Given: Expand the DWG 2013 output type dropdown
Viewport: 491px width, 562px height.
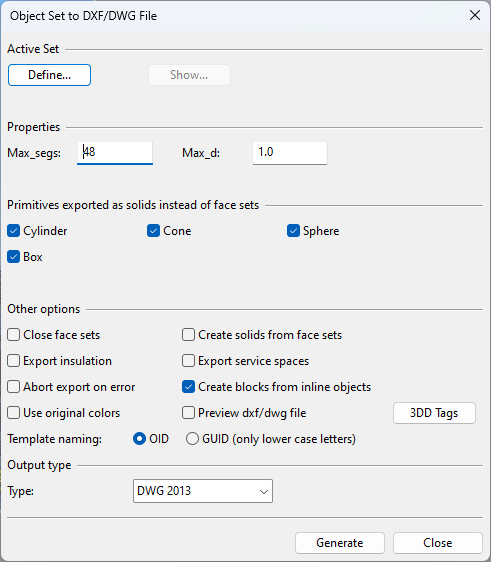Looking at the screenshot, I should click(x=203, y=491).
